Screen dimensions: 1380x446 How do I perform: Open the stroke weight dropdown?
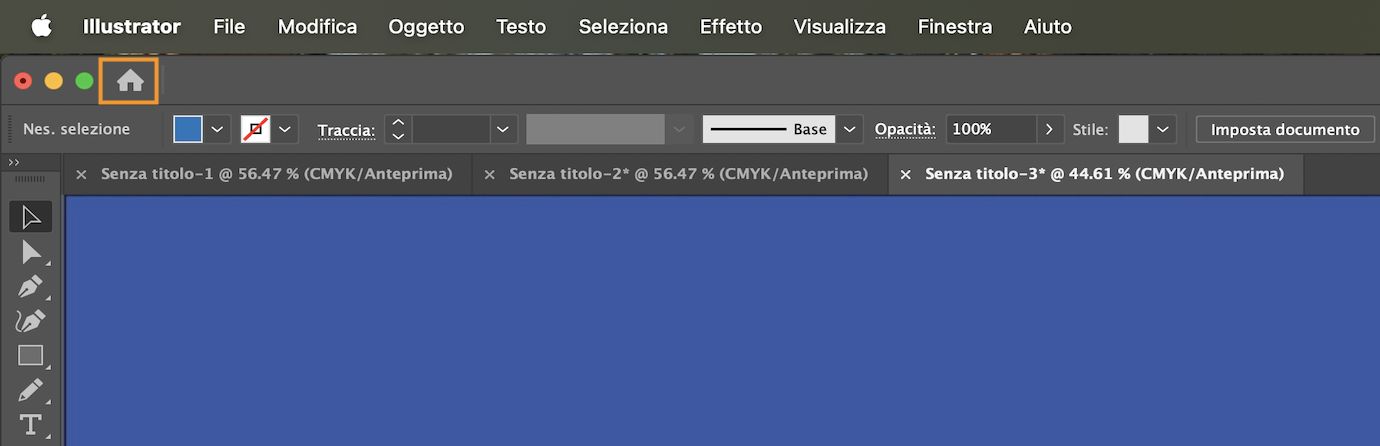503,129
